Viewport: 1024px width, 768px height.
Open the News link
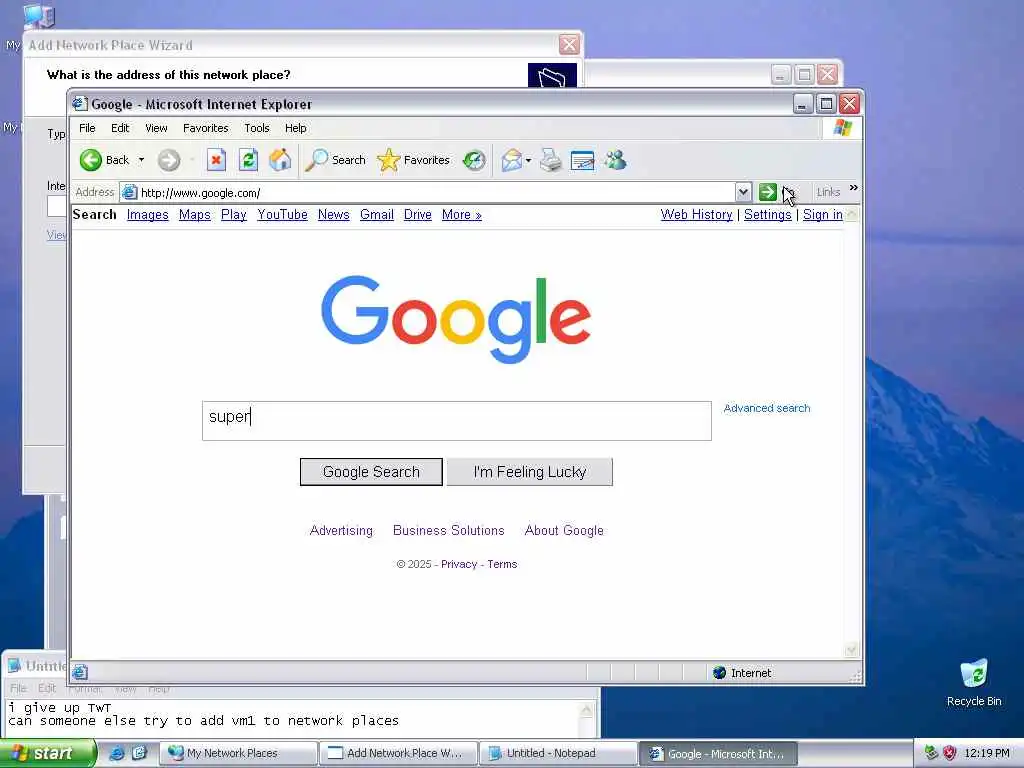pyautogui.click(x=334, y=215)
